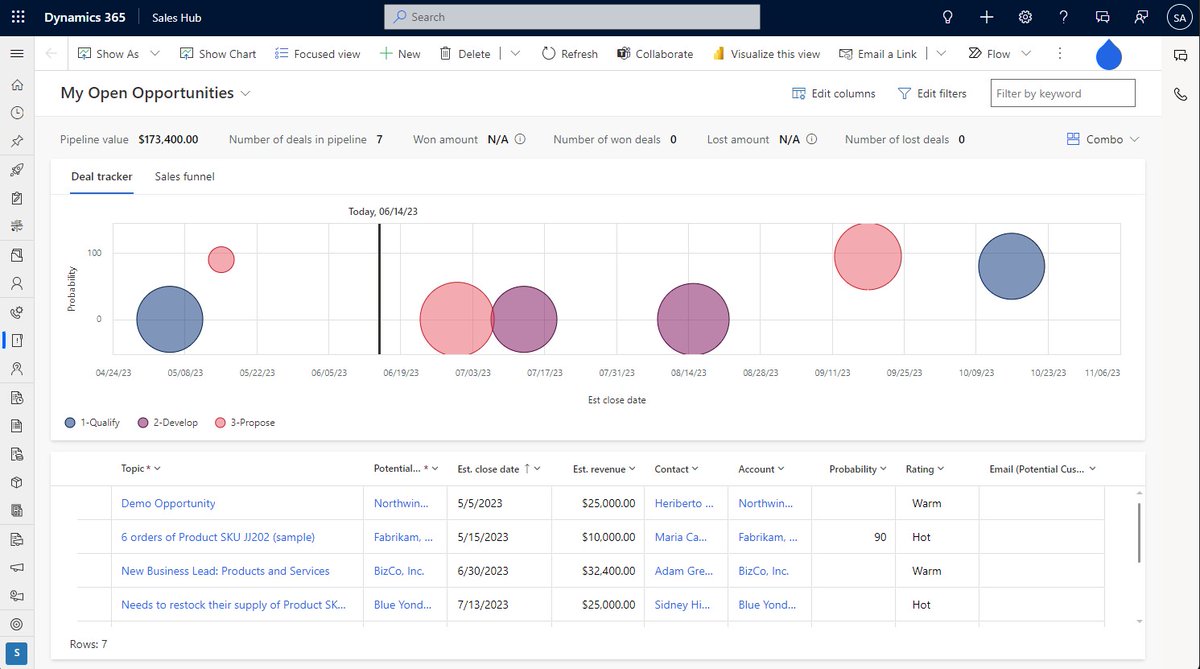Screen dimensions: 1200x669
Task: Go to Home in the sidebar
Action: [16, 84]
